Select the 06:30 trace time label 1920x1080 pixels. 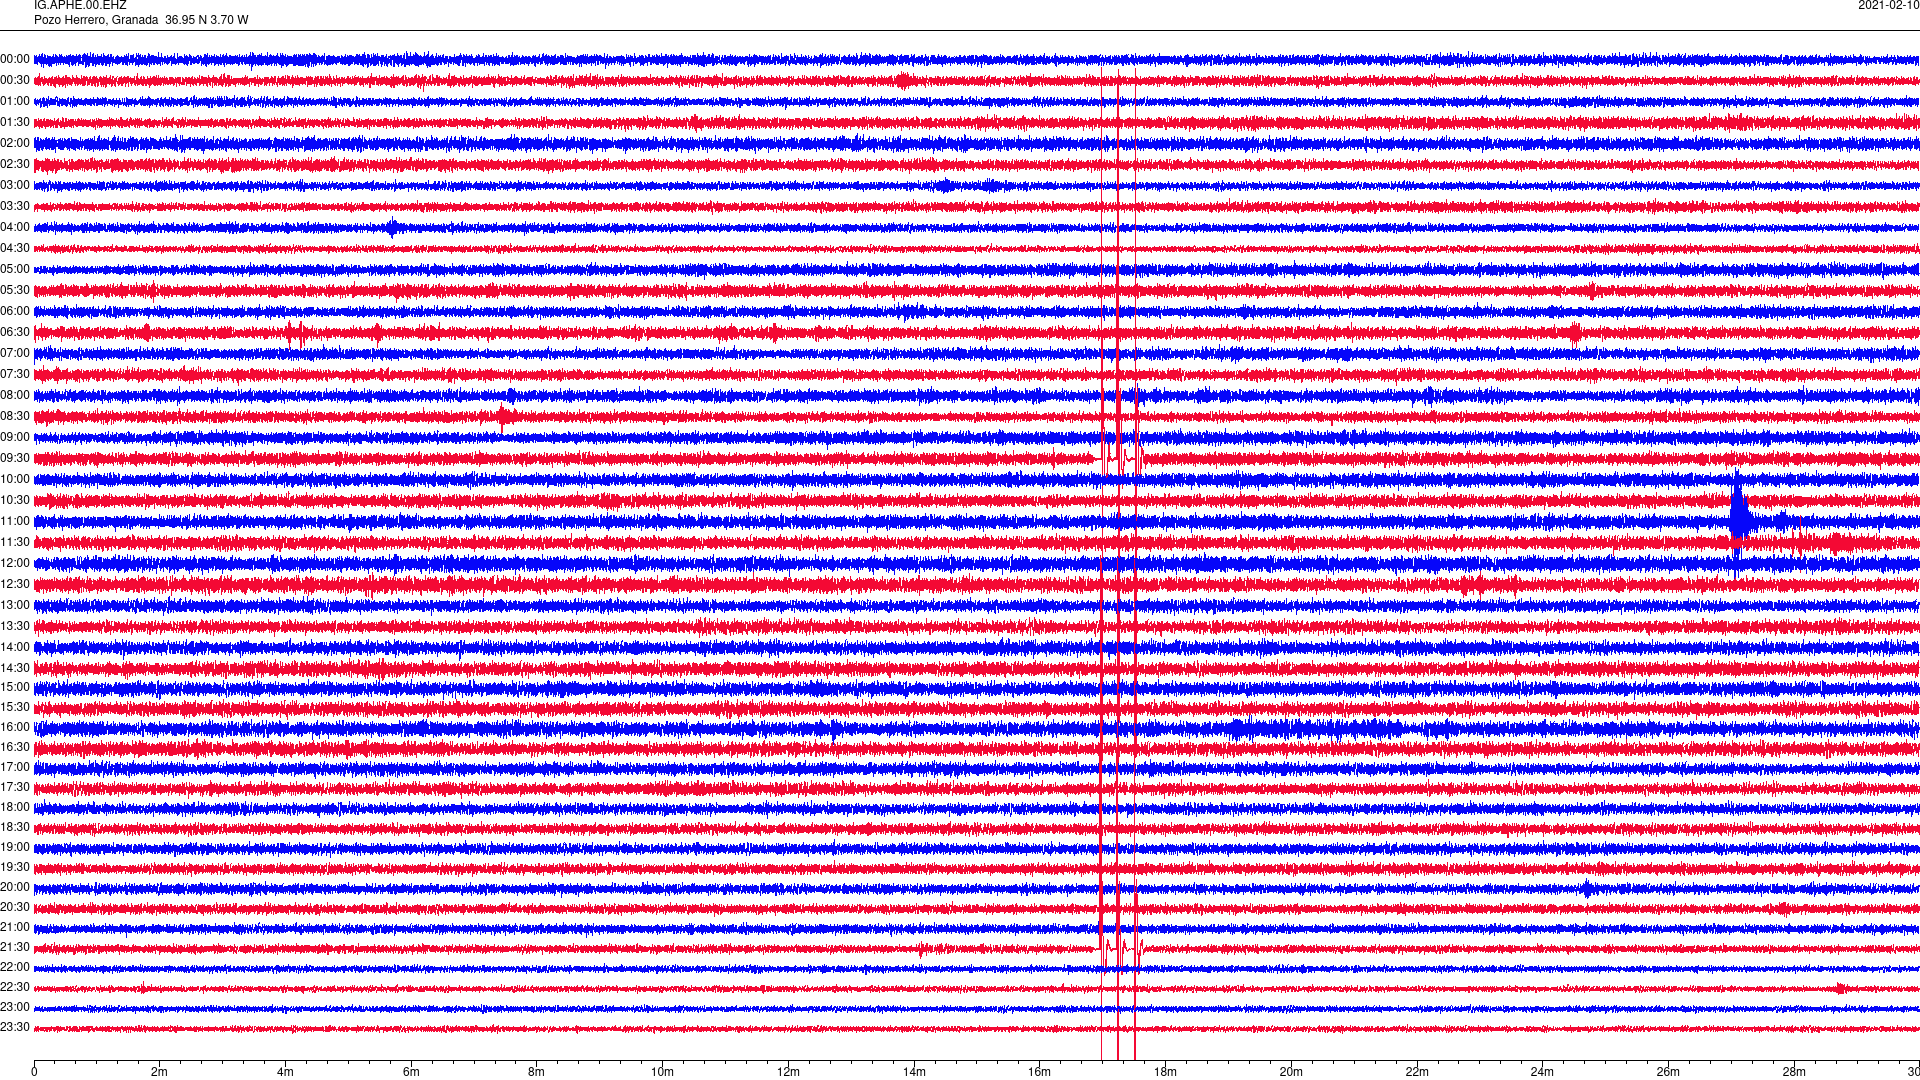15,333
